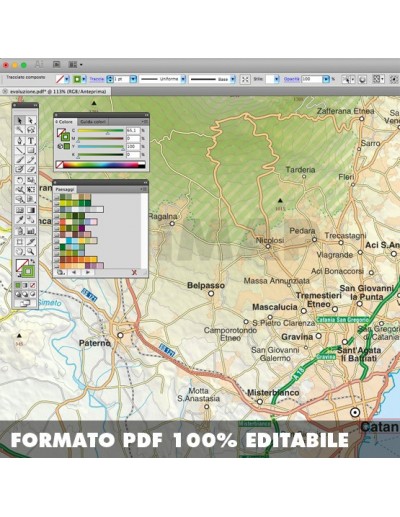Select the Eraser tool

tap(31, 169)
